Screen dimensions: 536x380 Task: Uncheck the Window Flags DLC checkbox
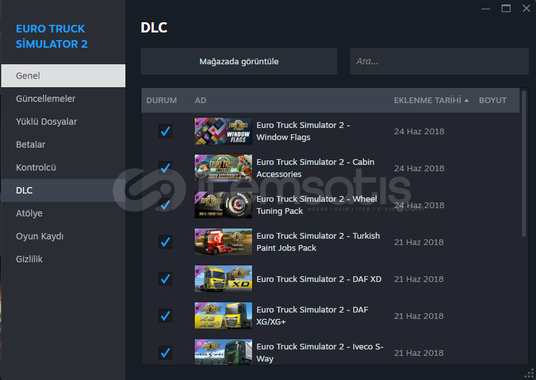165,131
